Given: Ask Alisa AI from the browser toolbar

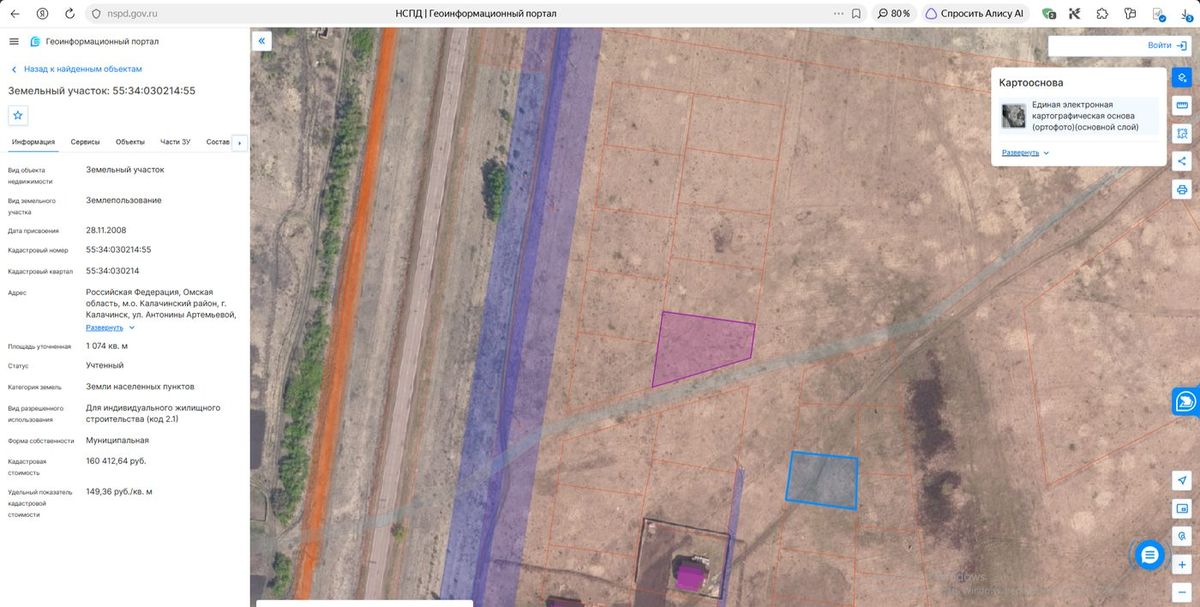Looking at the screenshot, I should (975, 14).
